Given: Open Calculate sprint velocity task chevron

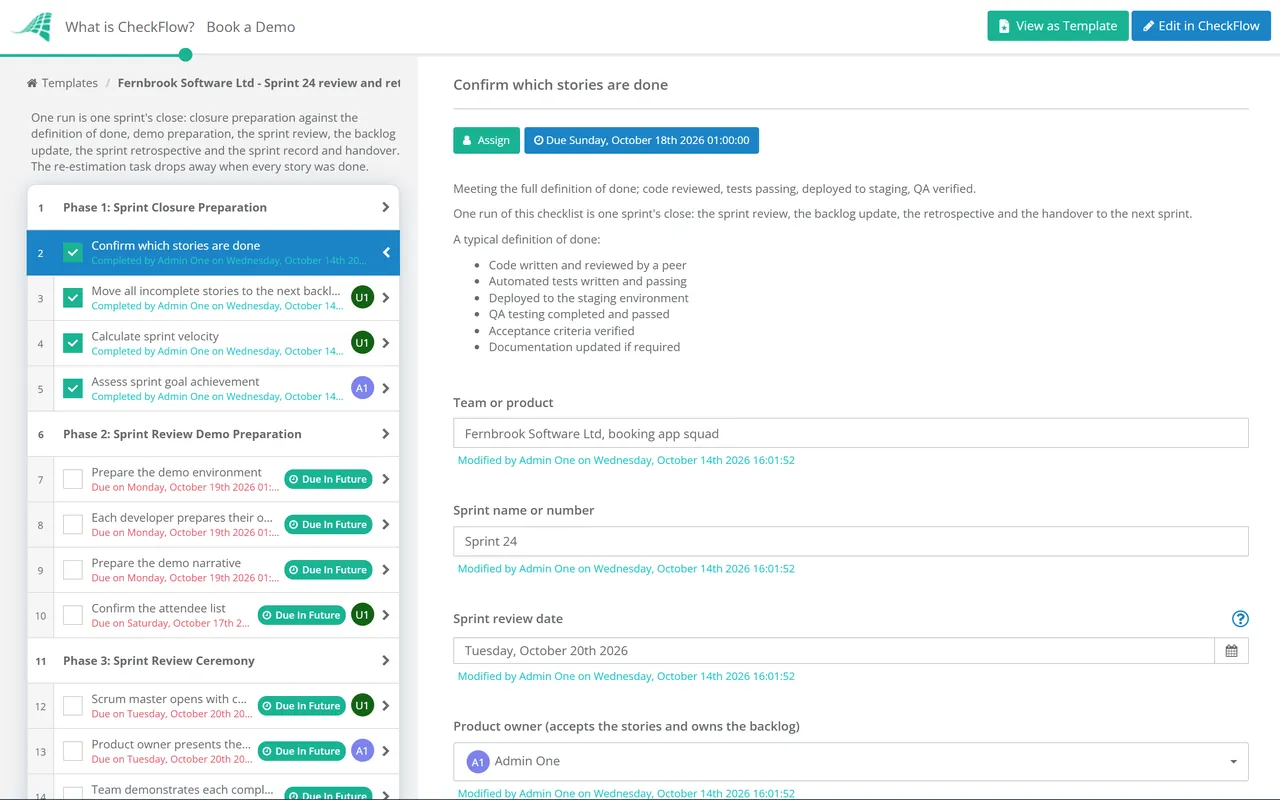Looking at the screenshot, I should pyautogui.click(x=386, y=343).
